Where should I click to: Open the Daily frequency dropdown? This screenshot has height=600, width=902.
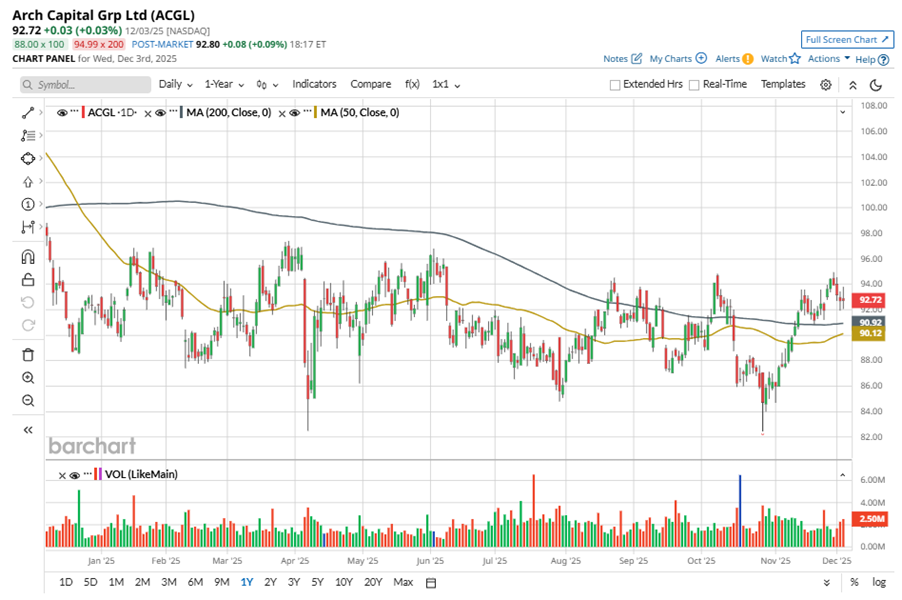tap(175, 84)
